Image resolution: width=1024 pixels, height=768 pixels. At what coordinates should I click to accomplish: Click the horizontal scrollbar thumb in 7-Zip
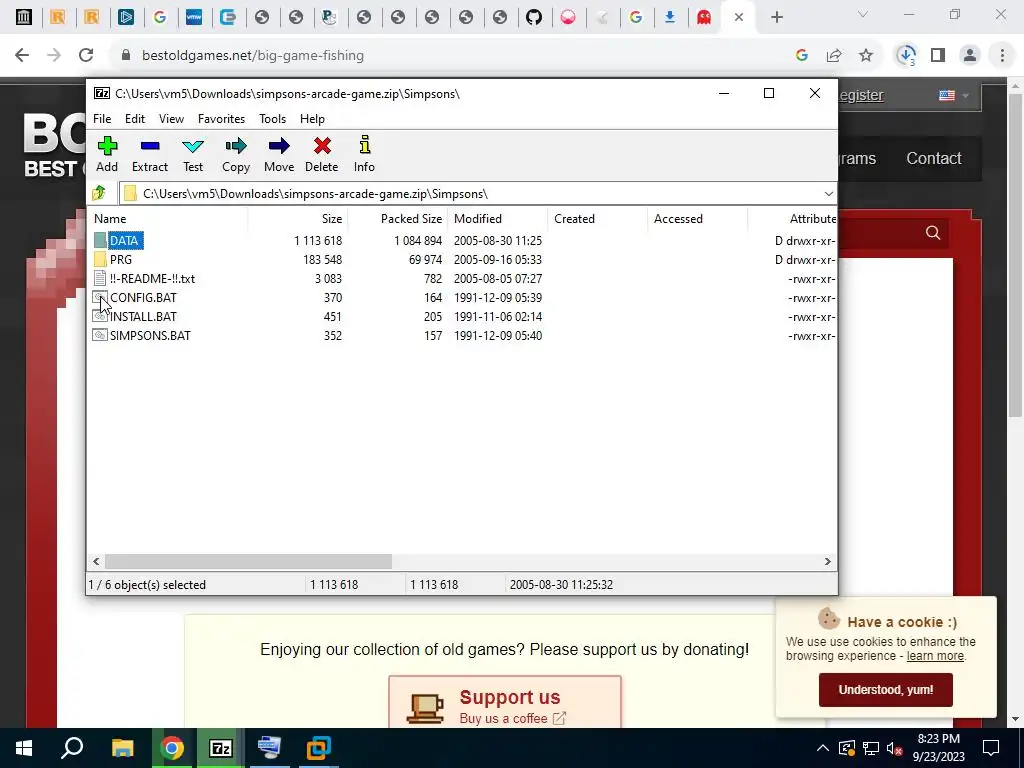pos(248,562)
